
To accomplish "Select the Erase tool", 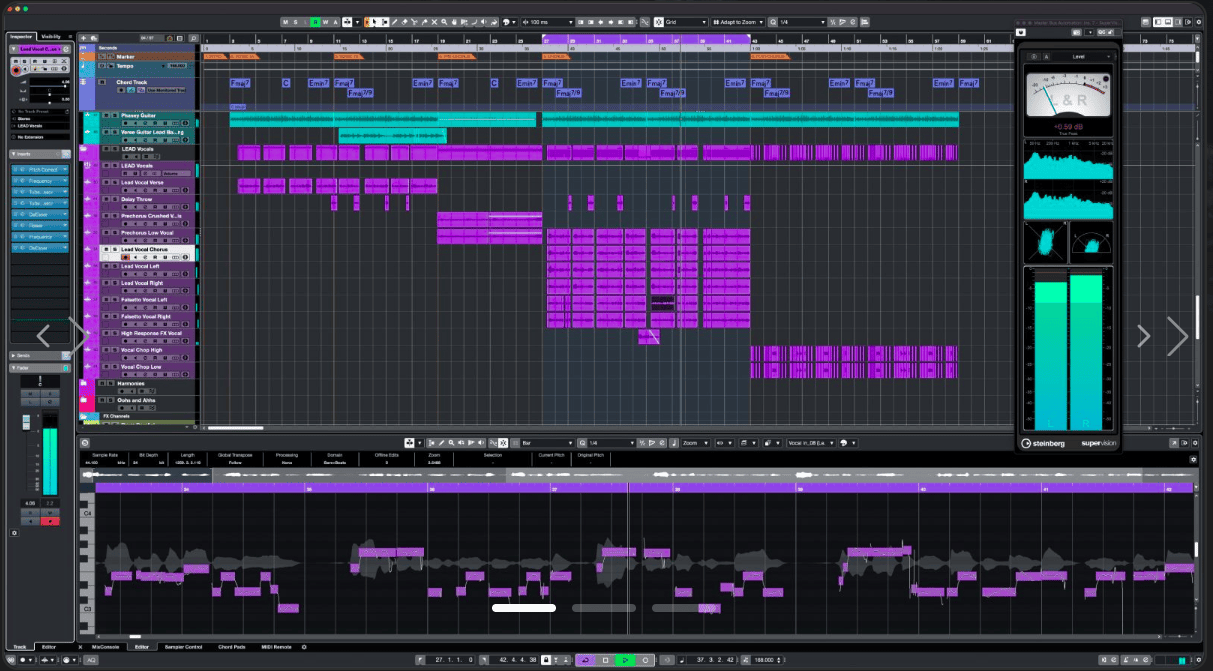I will (x=404, y=21).
